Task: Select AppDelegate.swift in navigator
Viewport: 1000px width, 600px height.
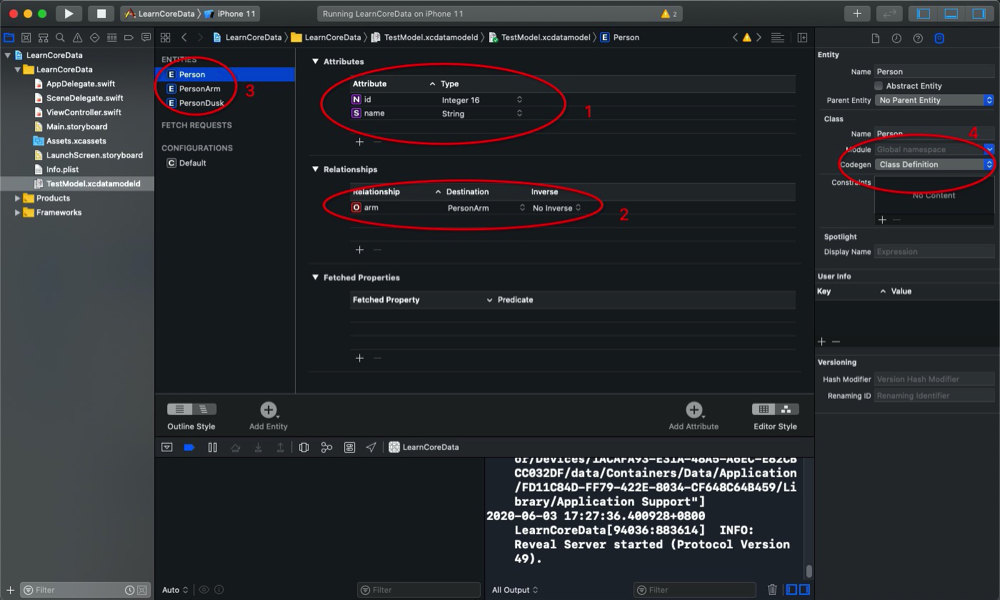Action: [80, 84]
